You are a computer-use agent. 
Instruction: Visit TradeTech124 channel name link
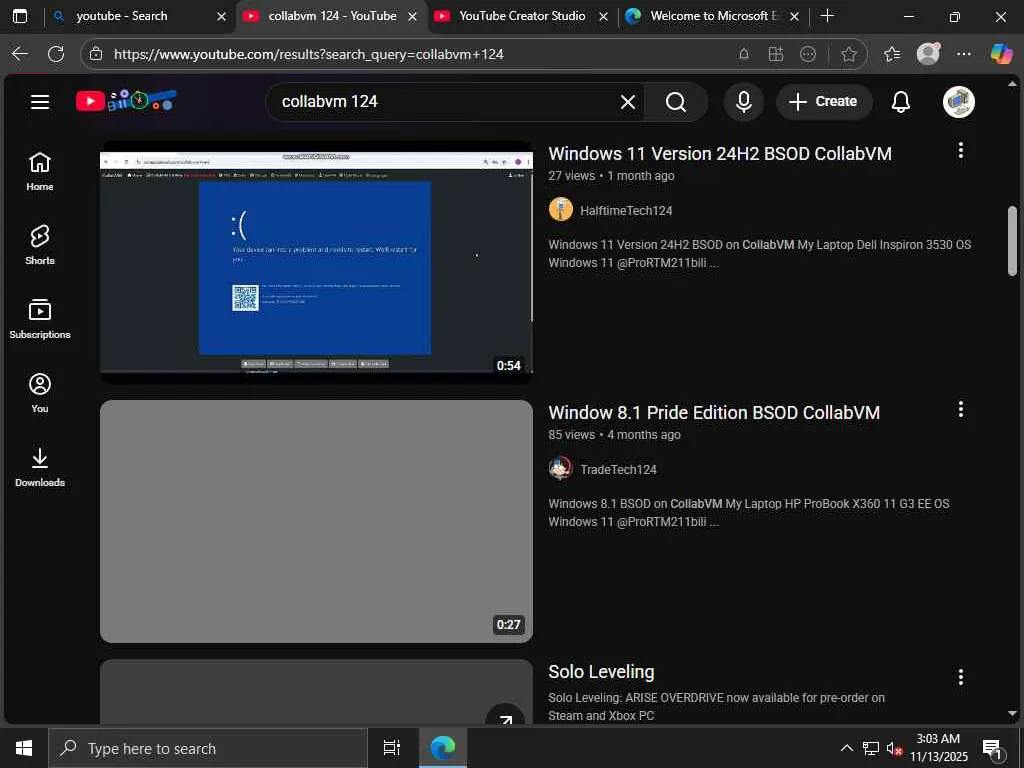pos(618,470)
